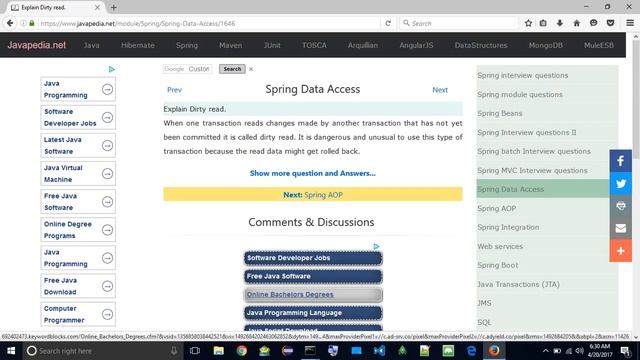This screenshot has width=640, height=360.
Task: Click the Javapedia.net site logo
Action: (36, 45)
